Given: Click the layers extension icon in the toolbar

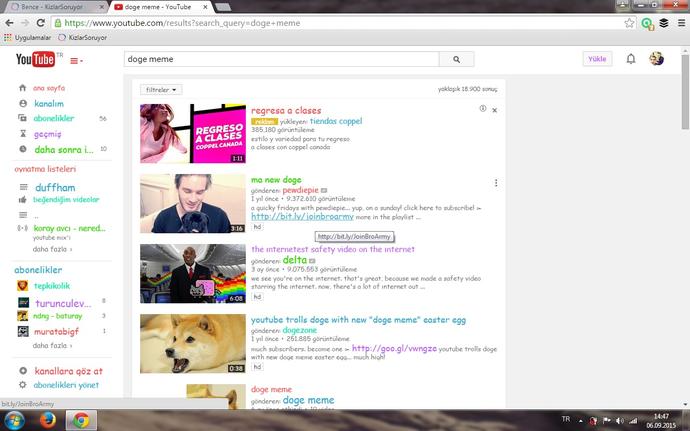Looking at the screenshot, I should [x=664, y=23].
